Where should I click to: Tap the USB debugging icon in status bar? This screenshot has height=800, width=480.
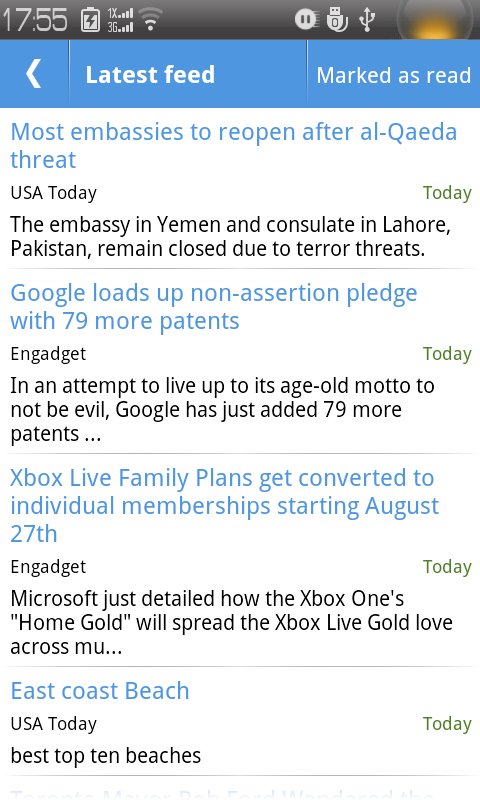337,20
